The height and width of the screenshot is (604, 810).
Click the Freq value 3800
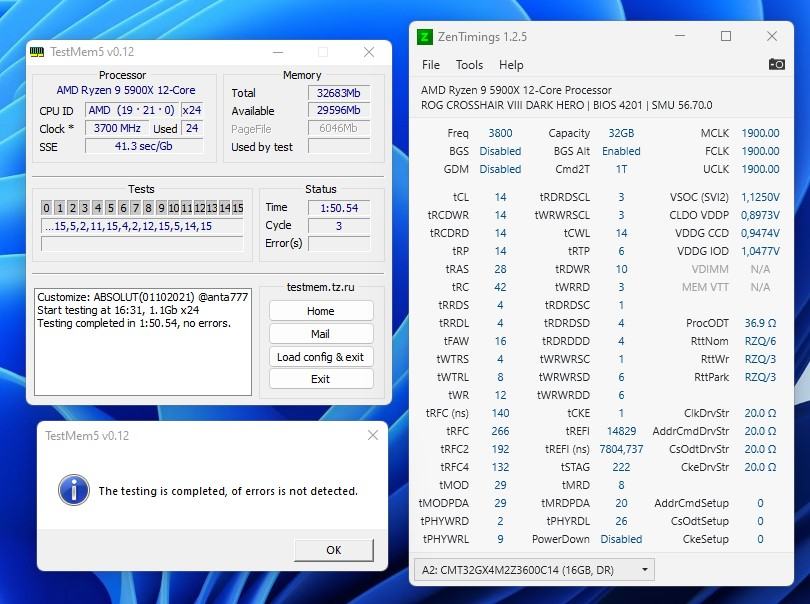[500, 133]
